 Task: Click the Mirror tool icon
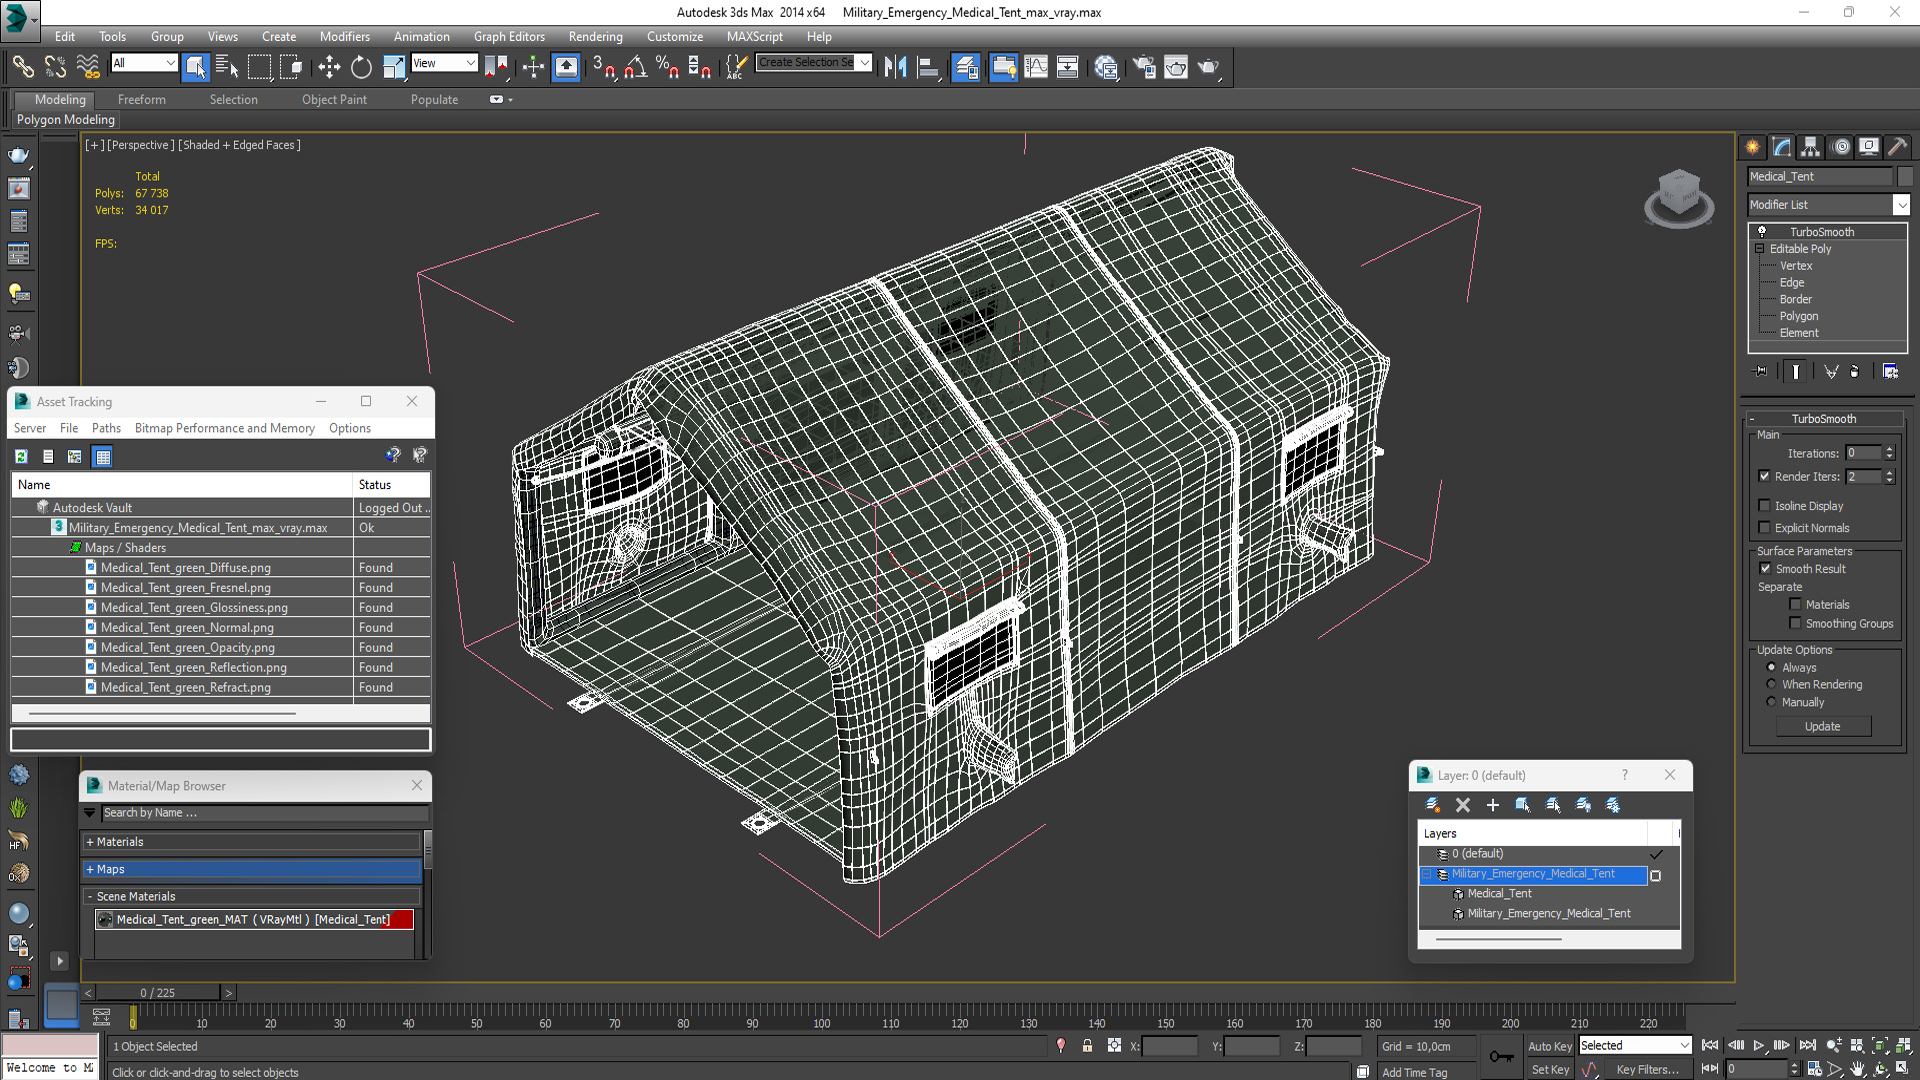[x=895, y=67]
